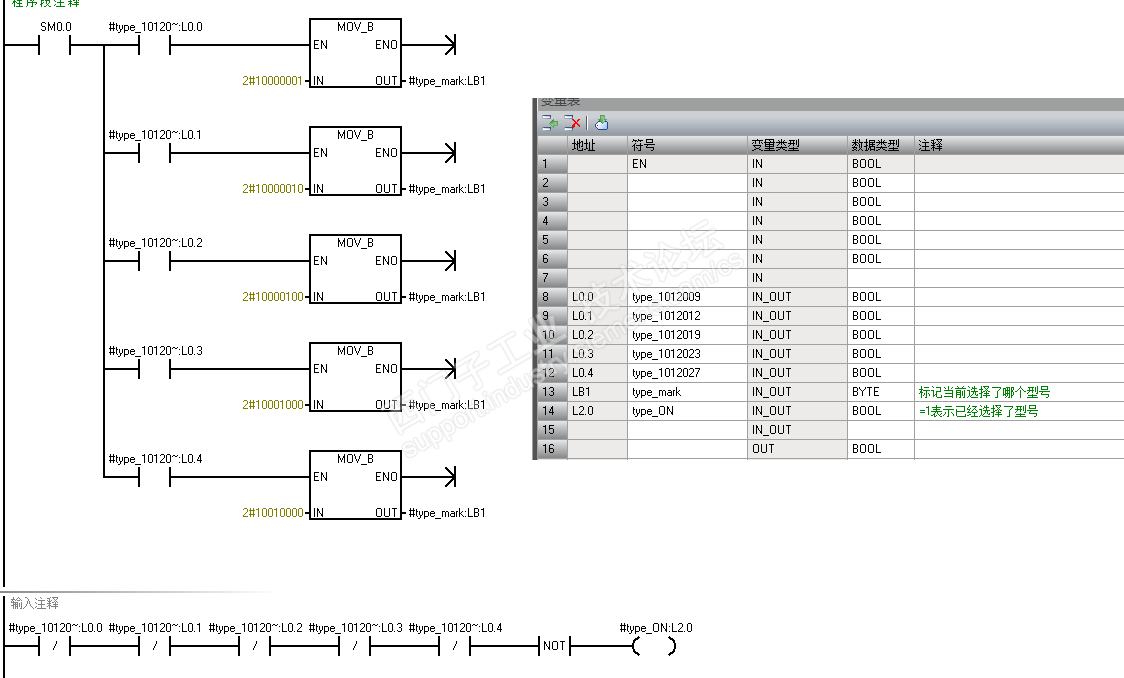Image resolution: width=1124 pixels, height=678 pixels.
Task: Select normally open contact #type_10120~:L0.2
Action: point(154,262)
